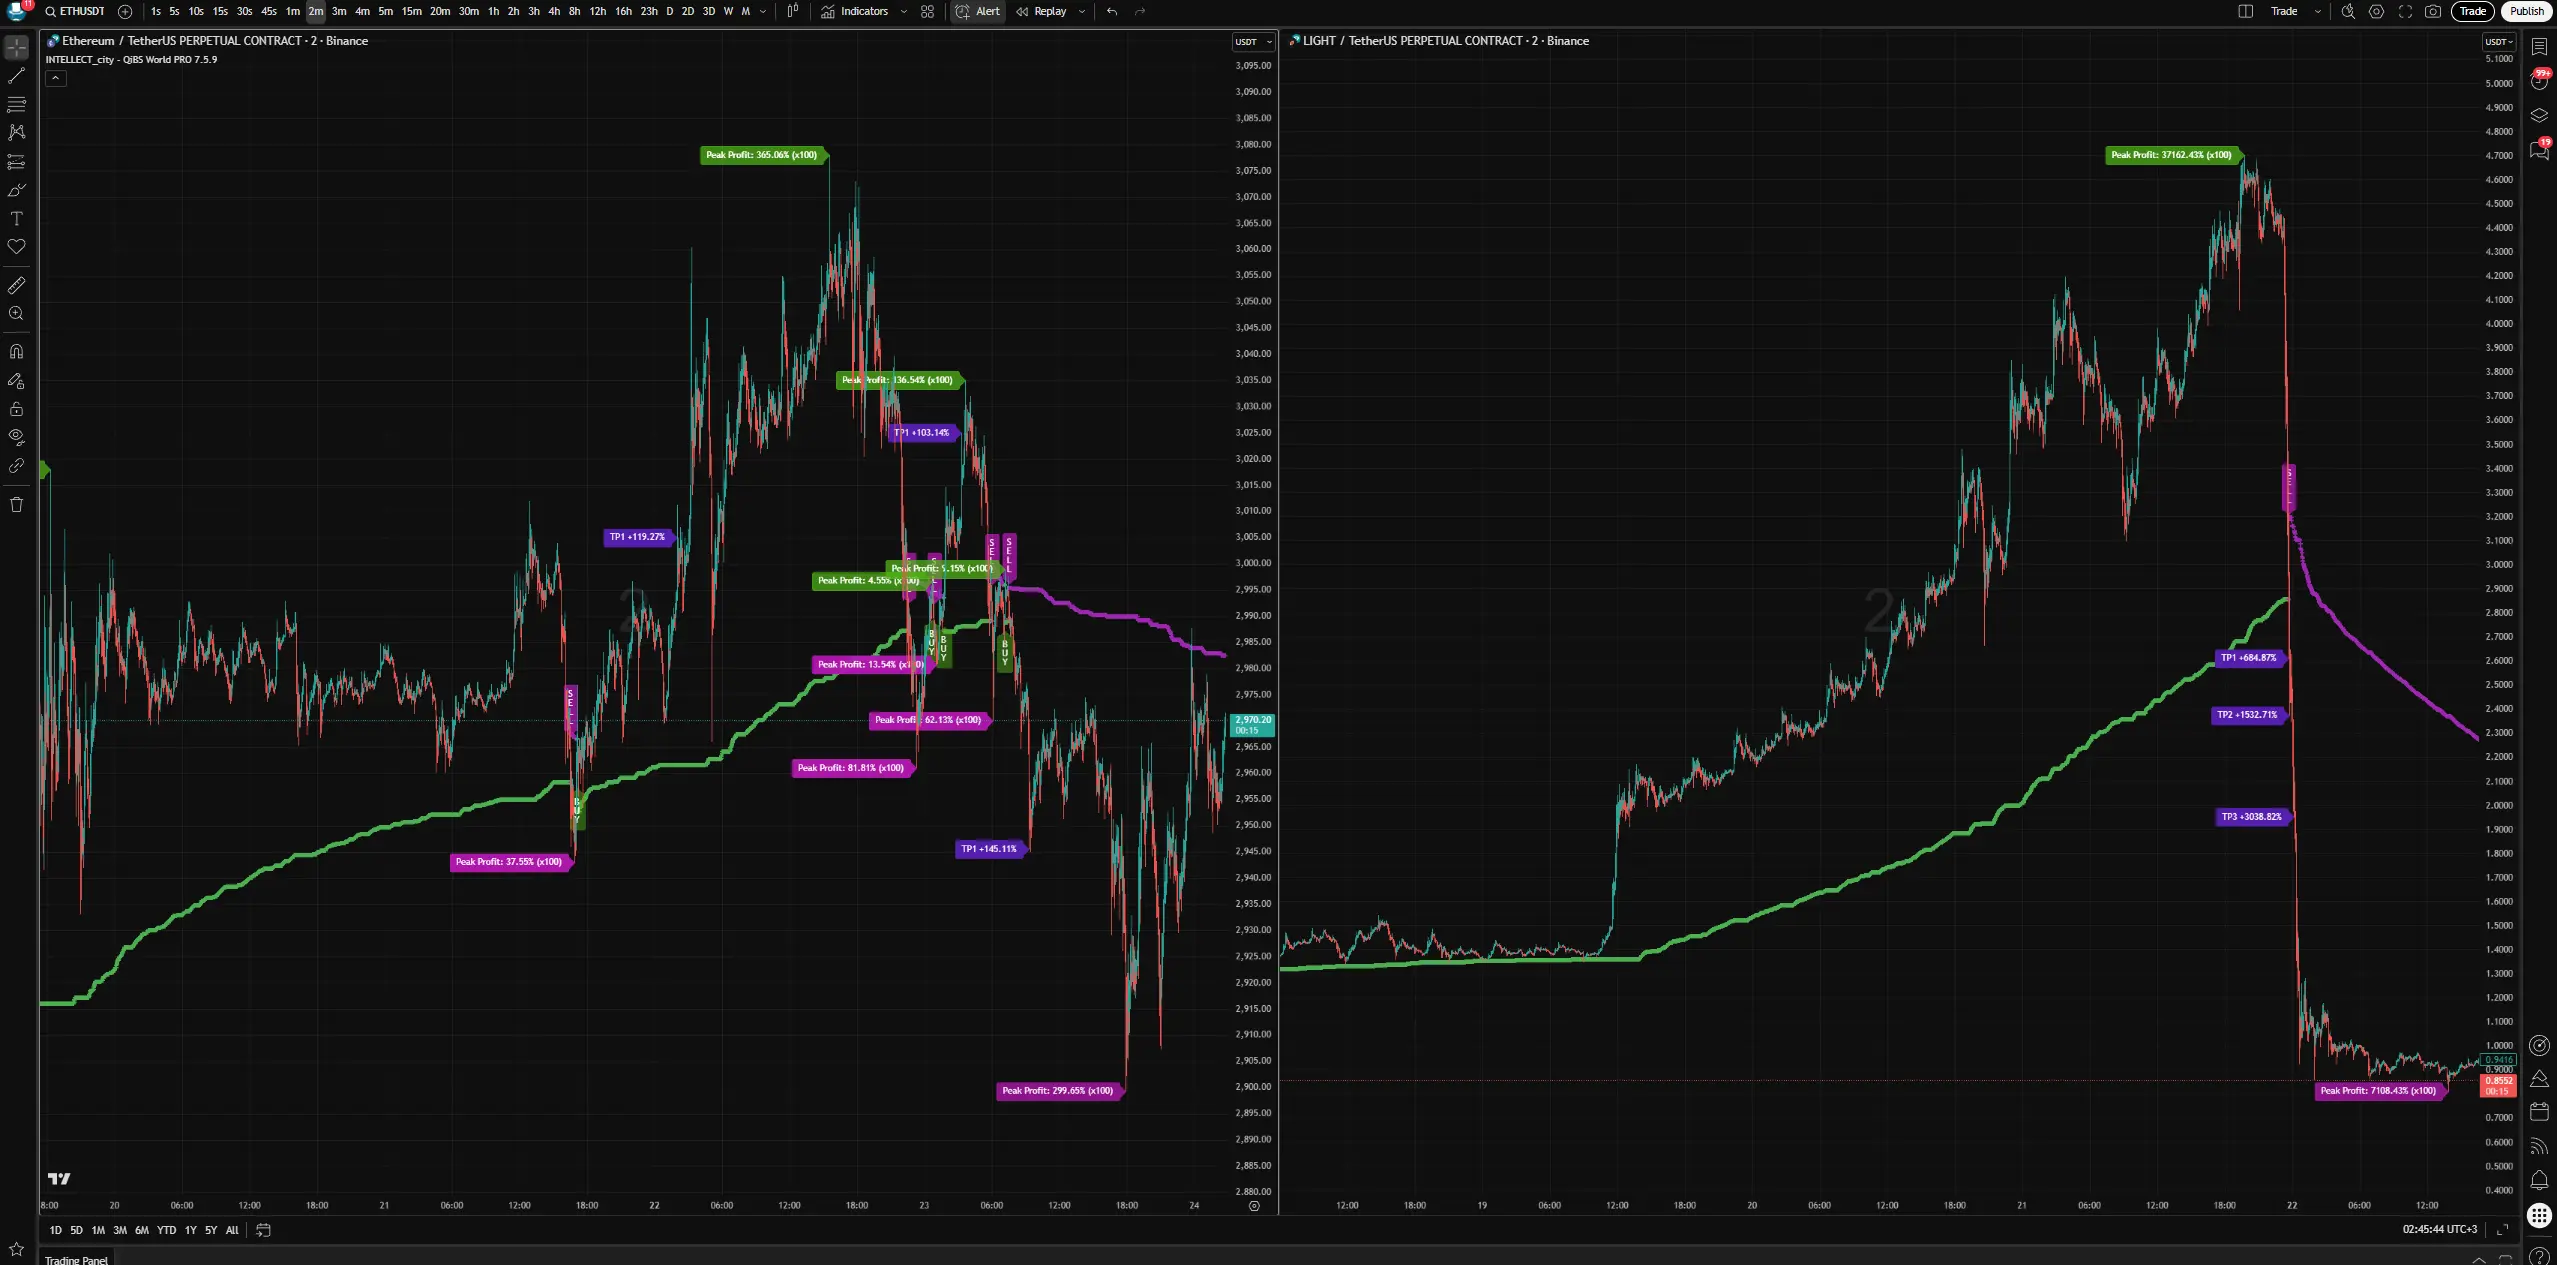Expand the Indicators dropdown arrow
Viewport: 2557px width, 1265px height.
904,11
